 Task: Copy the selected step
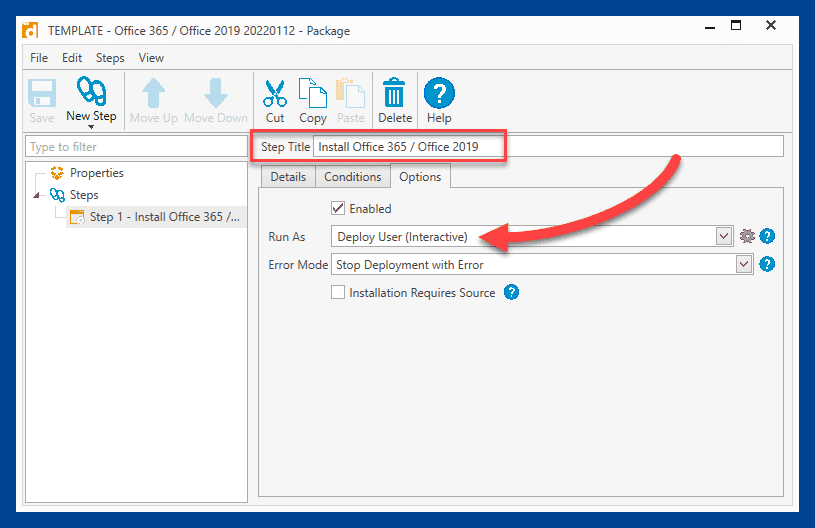313,101
